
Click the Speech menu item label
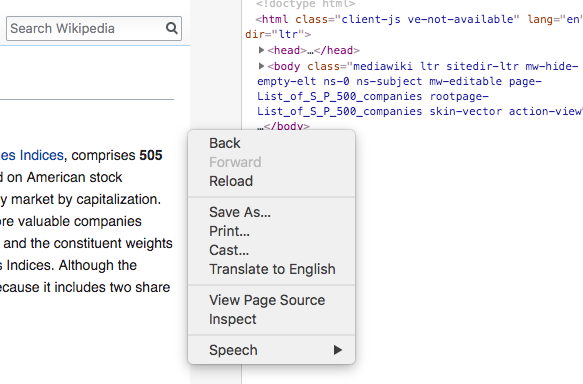233,350
